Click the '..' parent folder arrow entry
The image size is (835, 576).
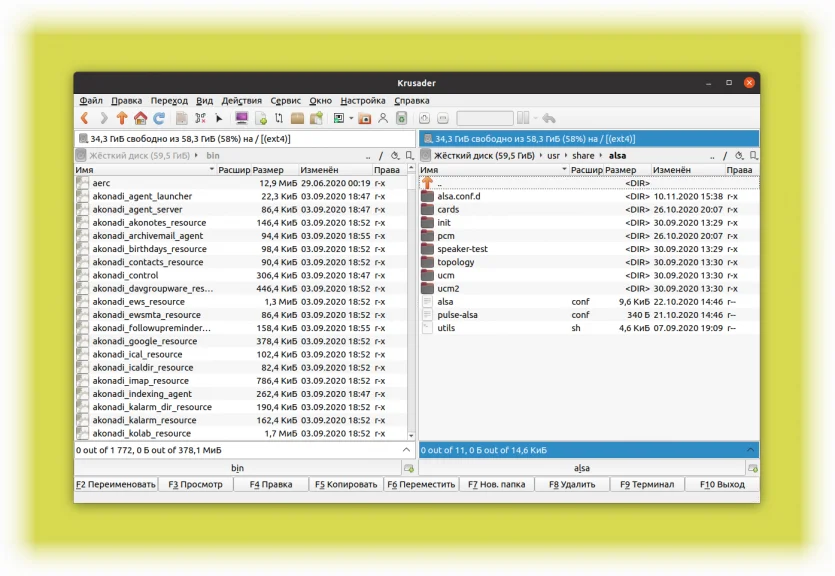click(428, 183)
